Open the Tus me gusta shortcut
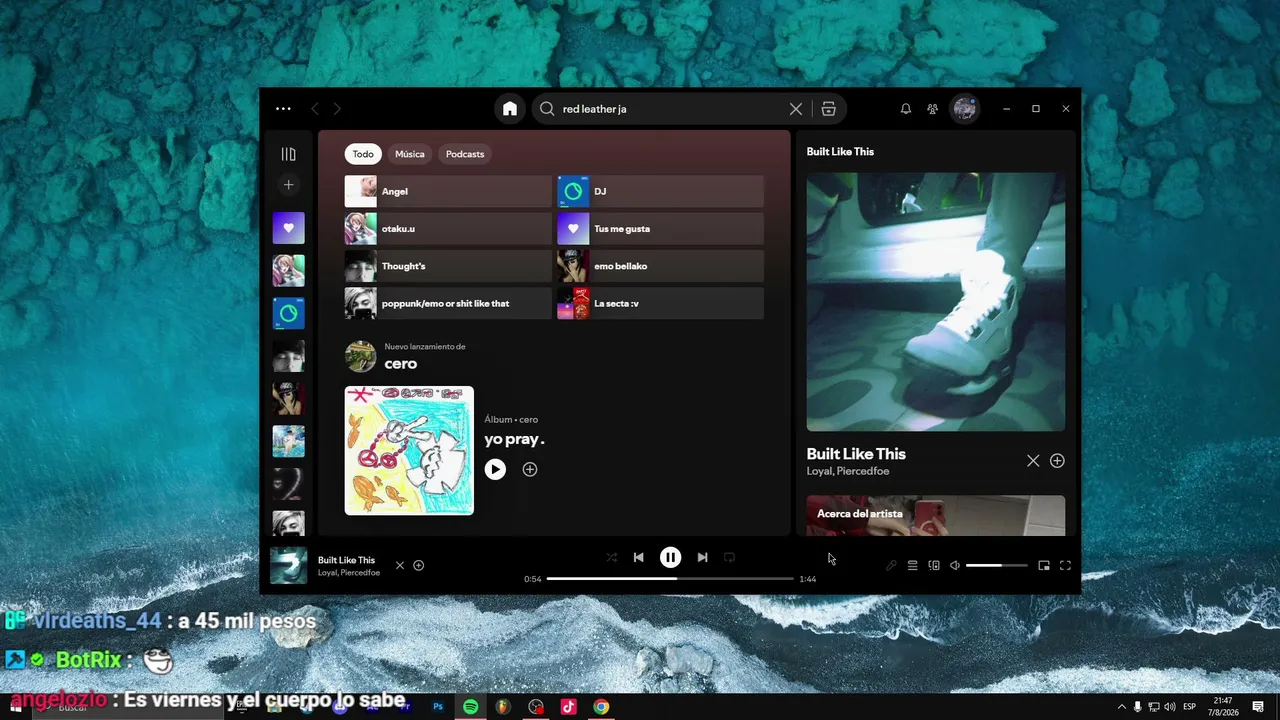1280x720 pixels. [x=660, y=229]
